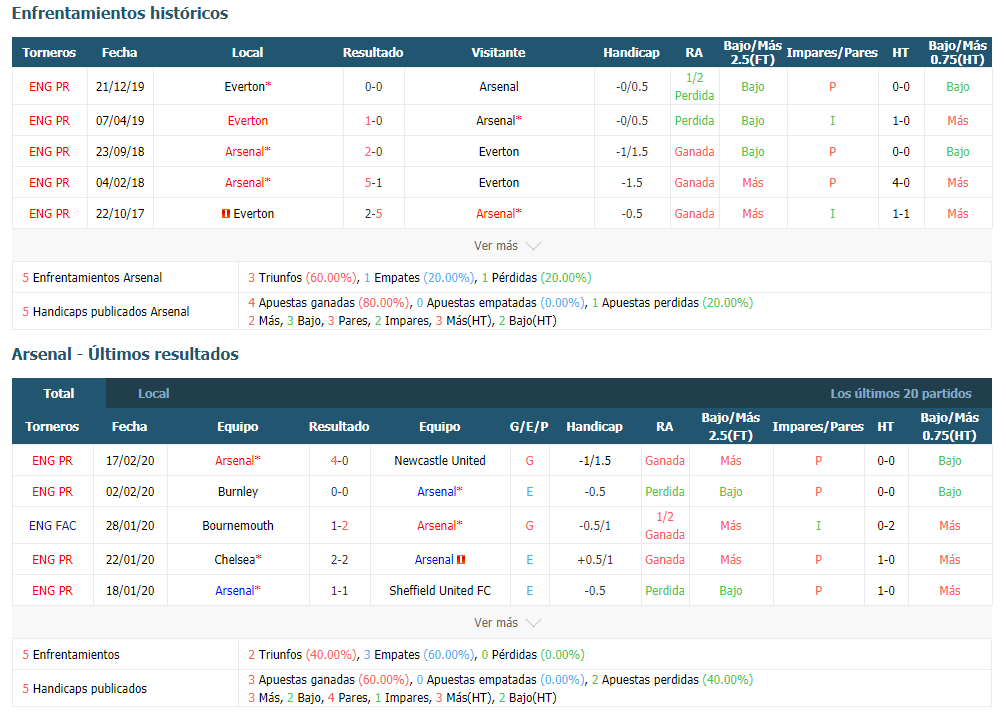
Task: Click the 0-0 result on 21/12/19
Action: [373, 87]
